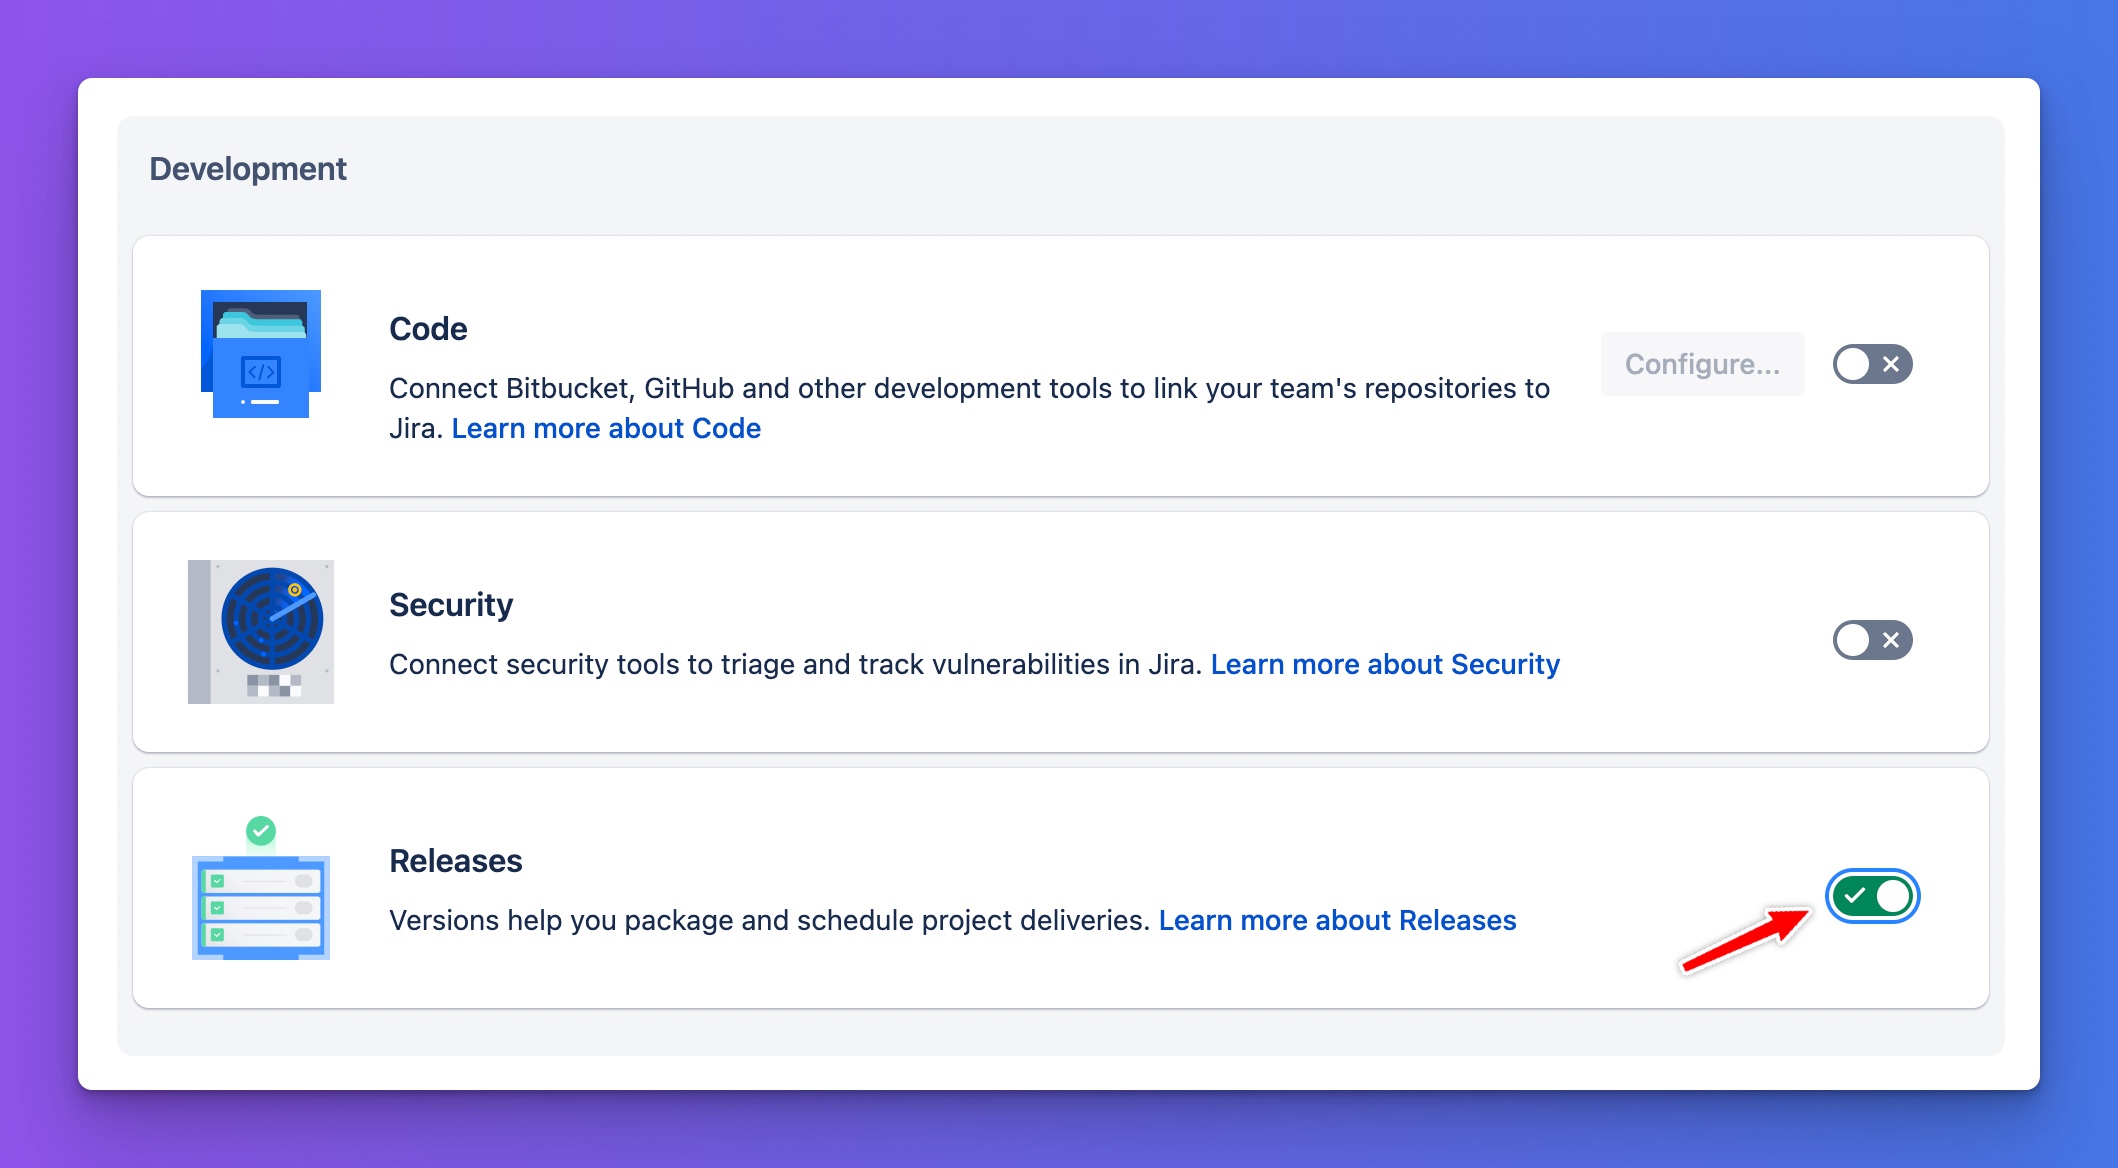This screenshot has width=2118, height=1168.
Task: Select the Releases section heading
Action: click(x=456, y=860)
